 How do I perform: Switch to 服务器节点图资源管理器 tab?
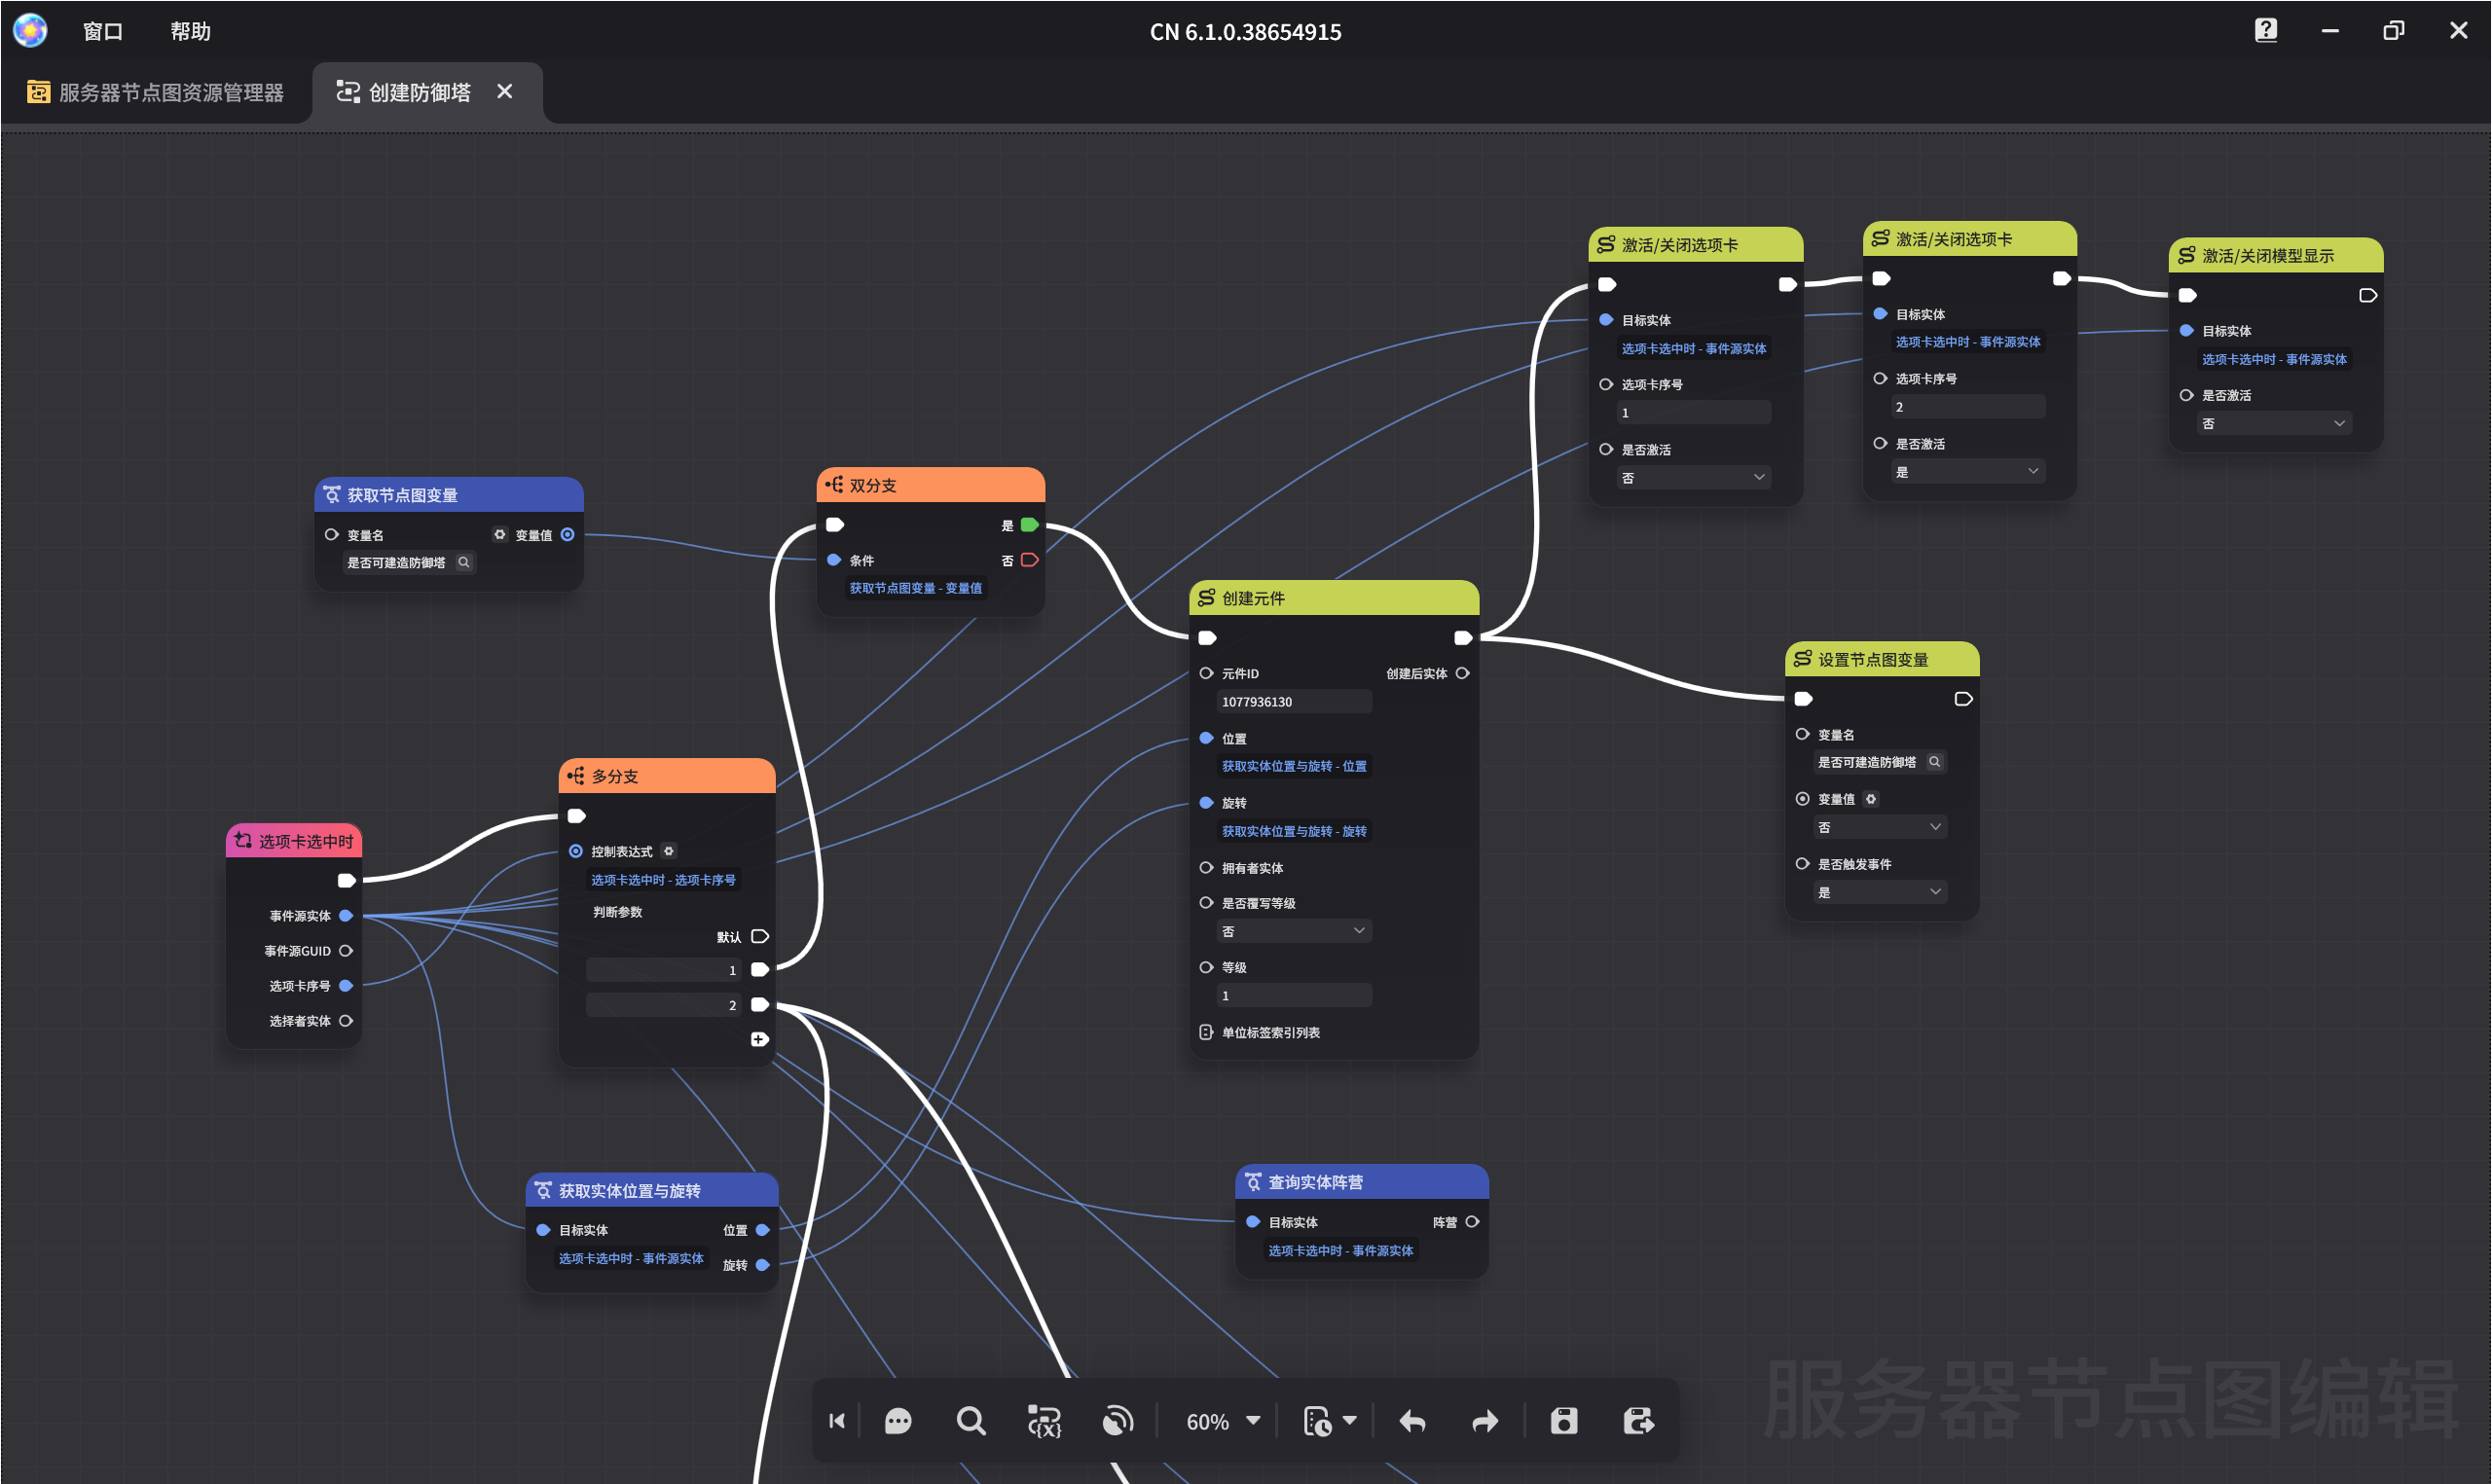pos(156,92)
